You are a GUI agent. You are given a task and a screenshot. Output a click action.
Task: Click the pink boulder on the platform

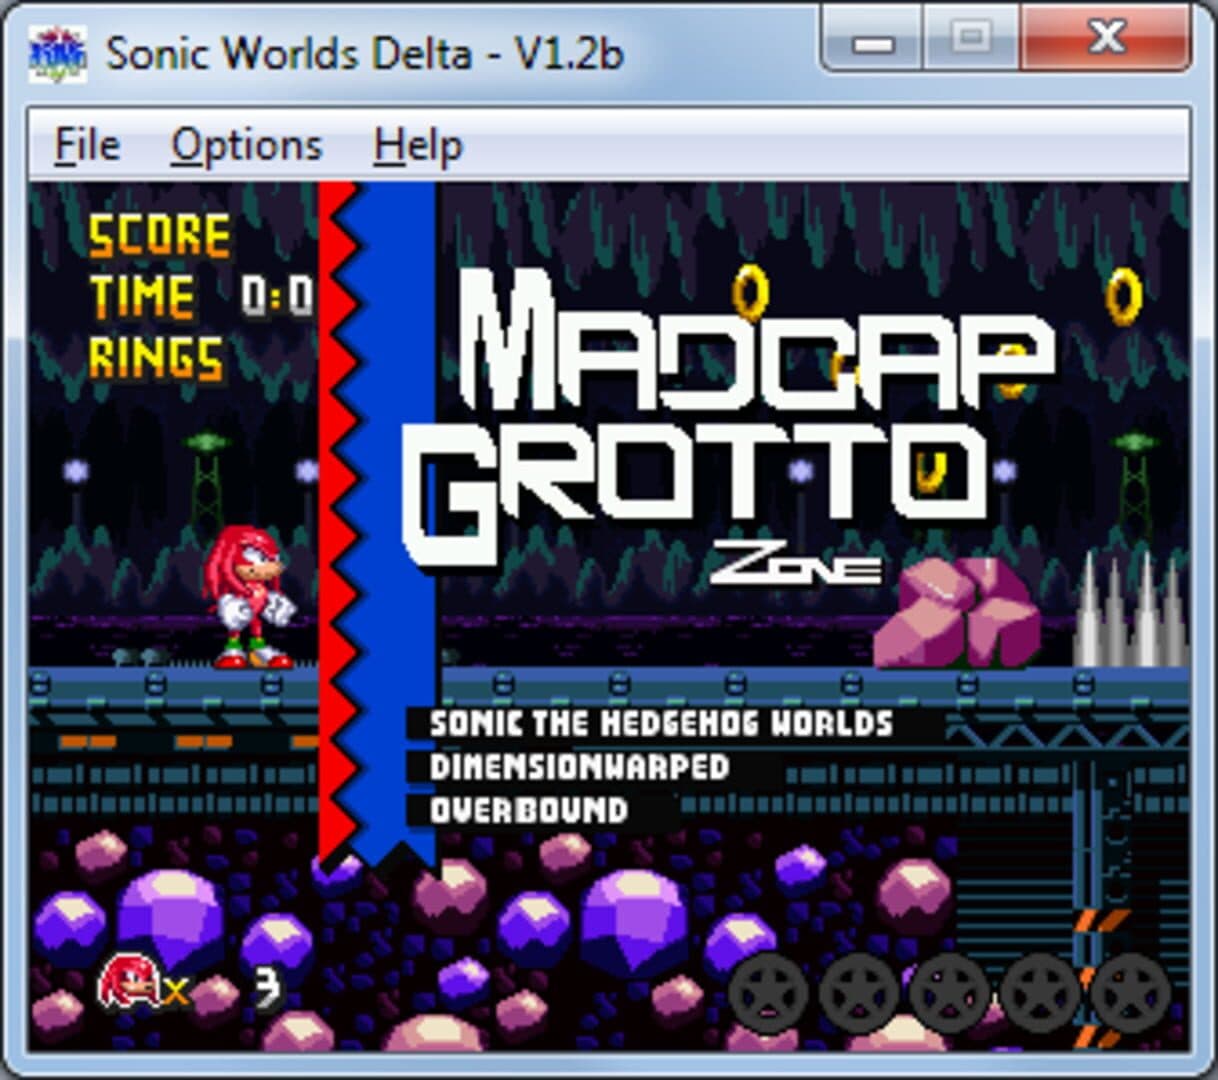958,613
